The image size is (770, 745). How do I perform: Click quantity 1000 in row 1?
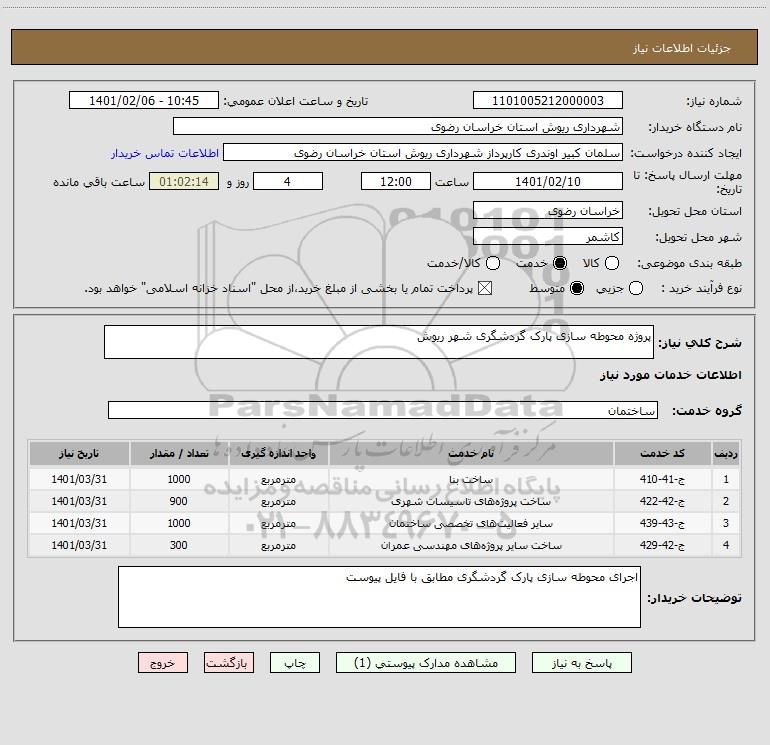pyautogui.click(x=179, y=479)
